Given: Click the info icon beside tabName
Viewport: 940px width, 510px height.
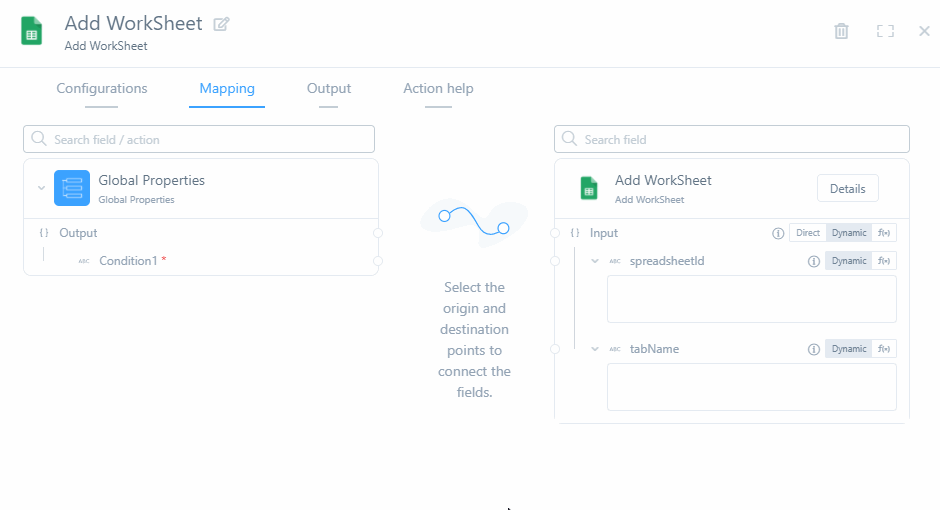Looking at the screenshot, I should [814, 349].
